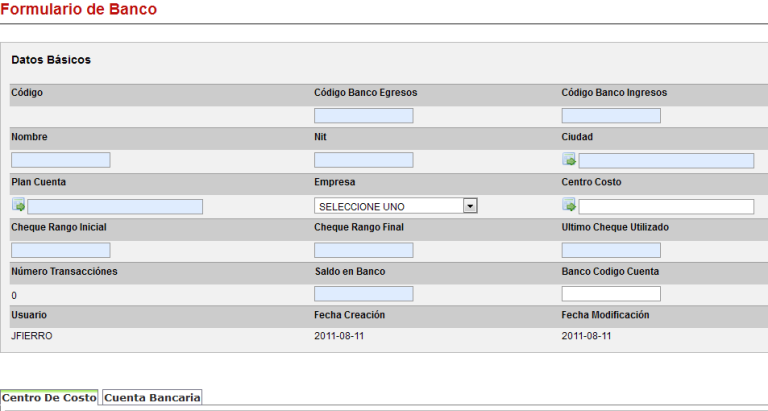Focus the Código Banco Egresos field
Viewport: 768px width, 411px height.
[x=363, y=116]
